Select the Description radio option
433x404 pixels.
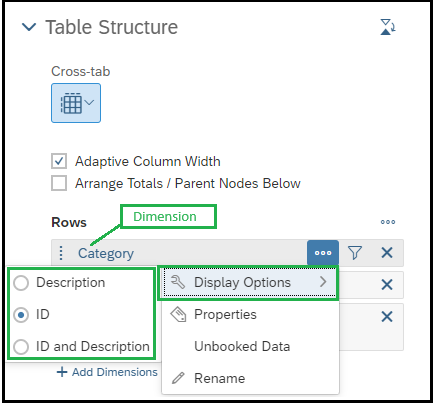coord(21,283)
